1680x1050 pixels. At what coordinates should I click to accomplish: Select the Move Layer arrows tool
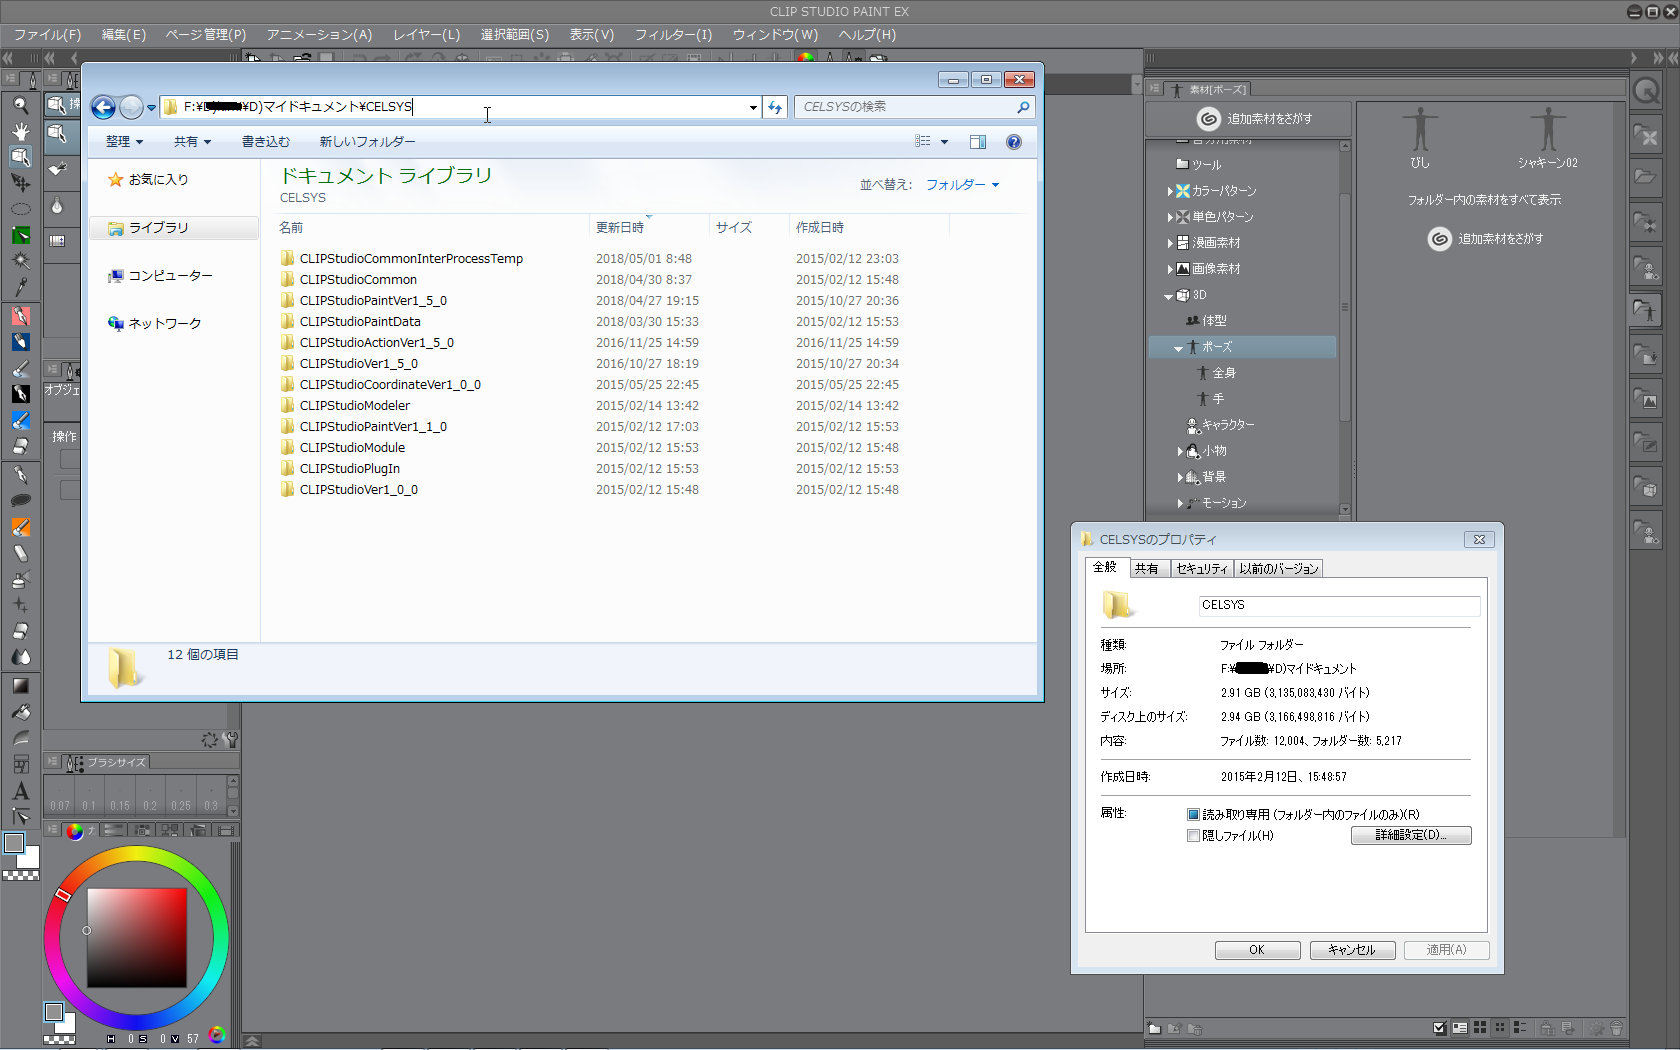pos(20,183)
